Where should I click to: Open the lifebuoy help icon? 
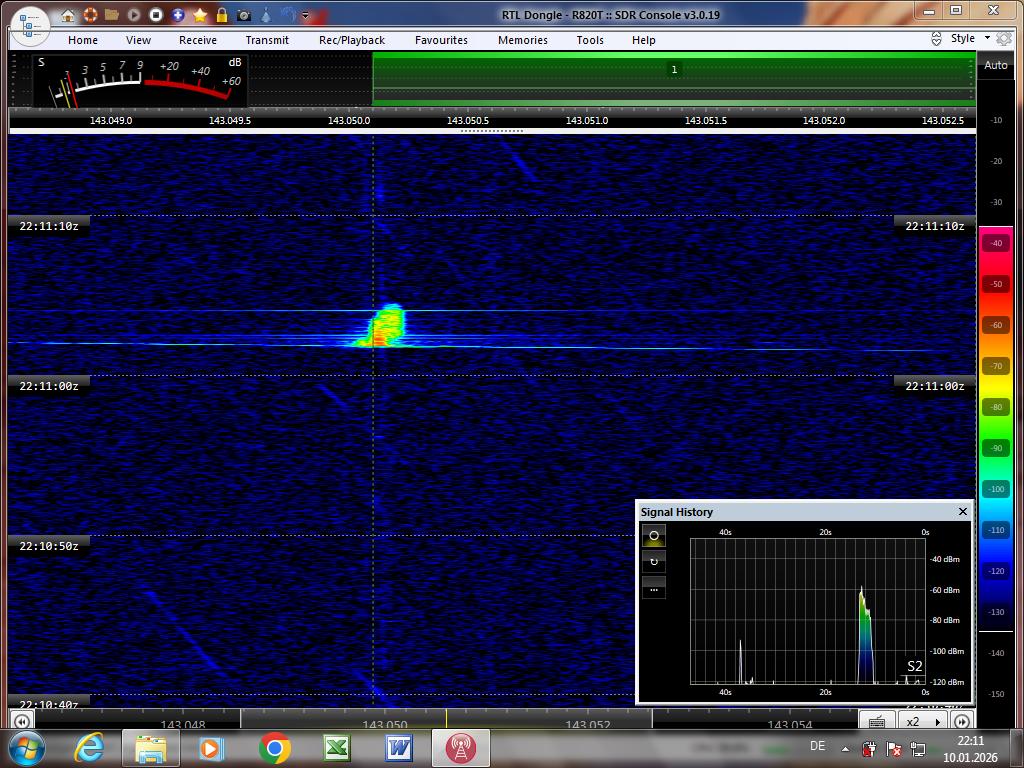pos(89,15)
